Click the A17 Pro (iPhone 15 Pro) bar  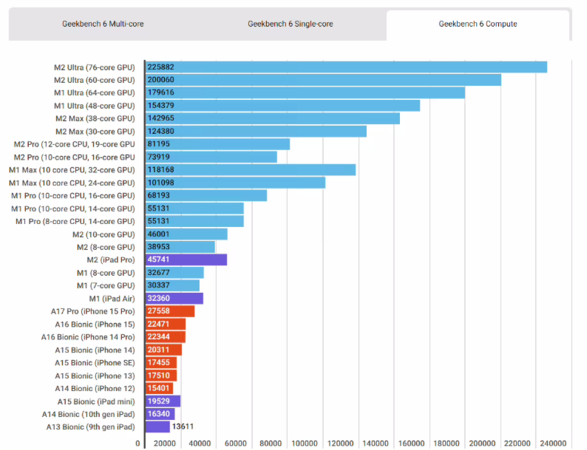click(170, 311)
